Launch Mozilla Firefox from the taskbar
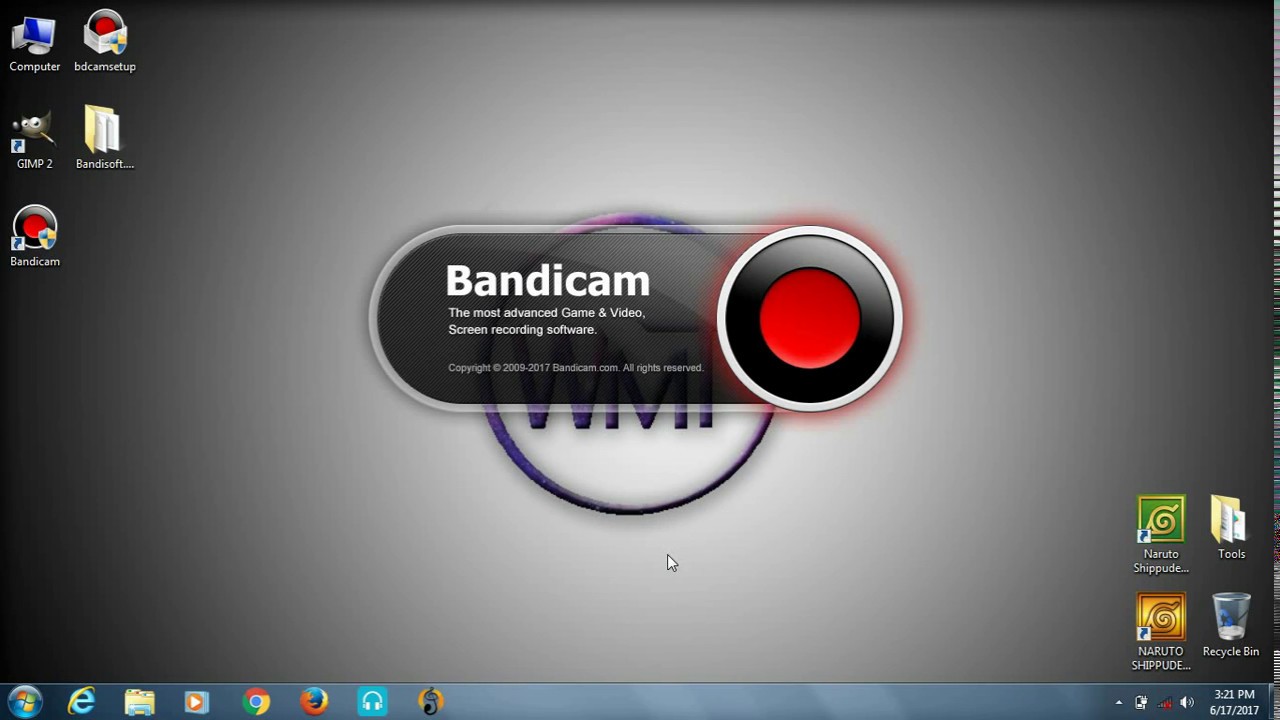 (314, 702)
